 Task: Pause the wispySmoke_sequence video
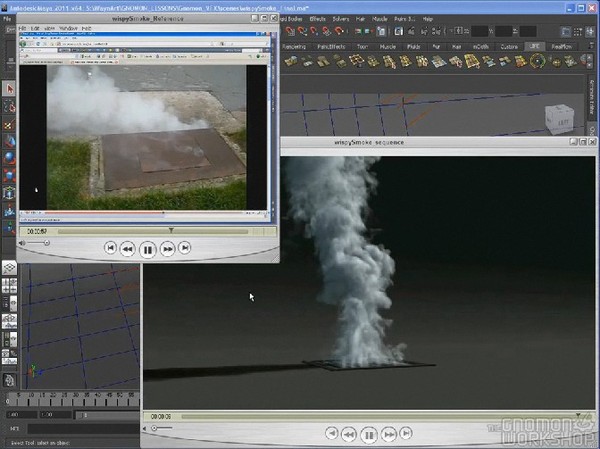pos(369,435)
